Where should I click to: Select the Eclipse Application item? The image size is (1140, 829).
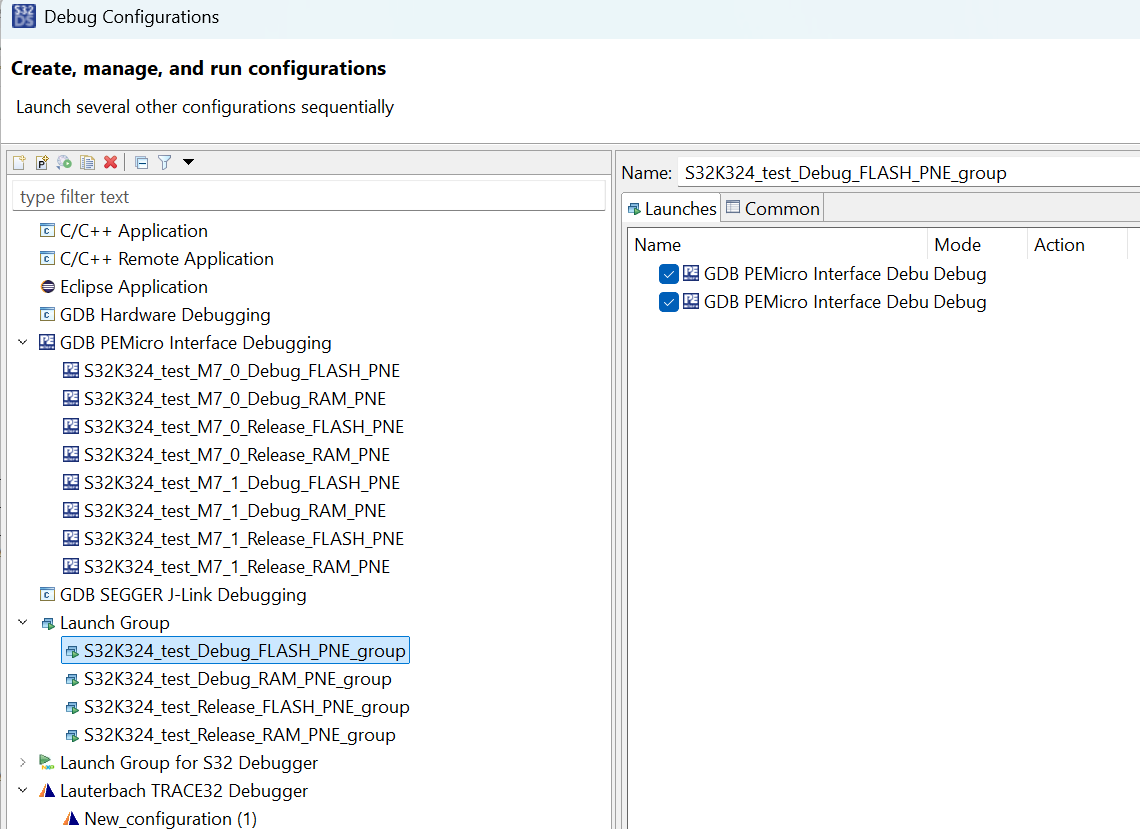pos(134,287)
